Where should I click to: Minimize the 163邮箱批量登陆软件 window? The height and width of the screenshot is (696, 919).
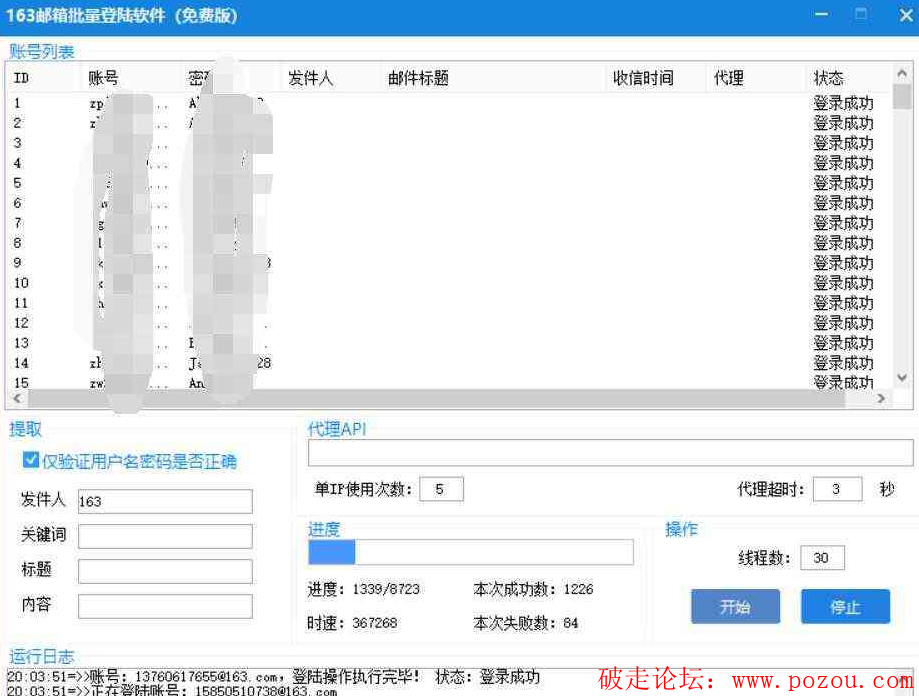(822, 15)
